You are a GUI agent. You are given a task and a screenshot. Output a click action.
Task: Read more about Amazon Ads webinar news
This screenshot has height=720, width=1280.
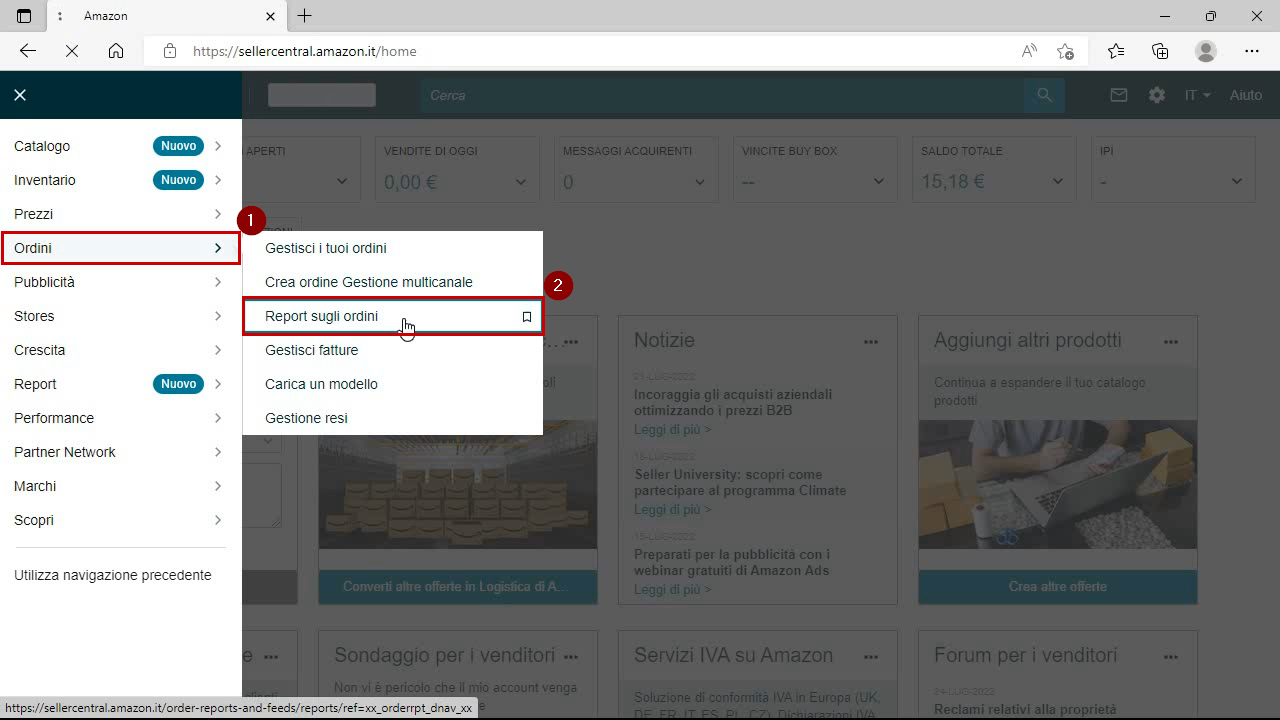(x=672, y=589)
